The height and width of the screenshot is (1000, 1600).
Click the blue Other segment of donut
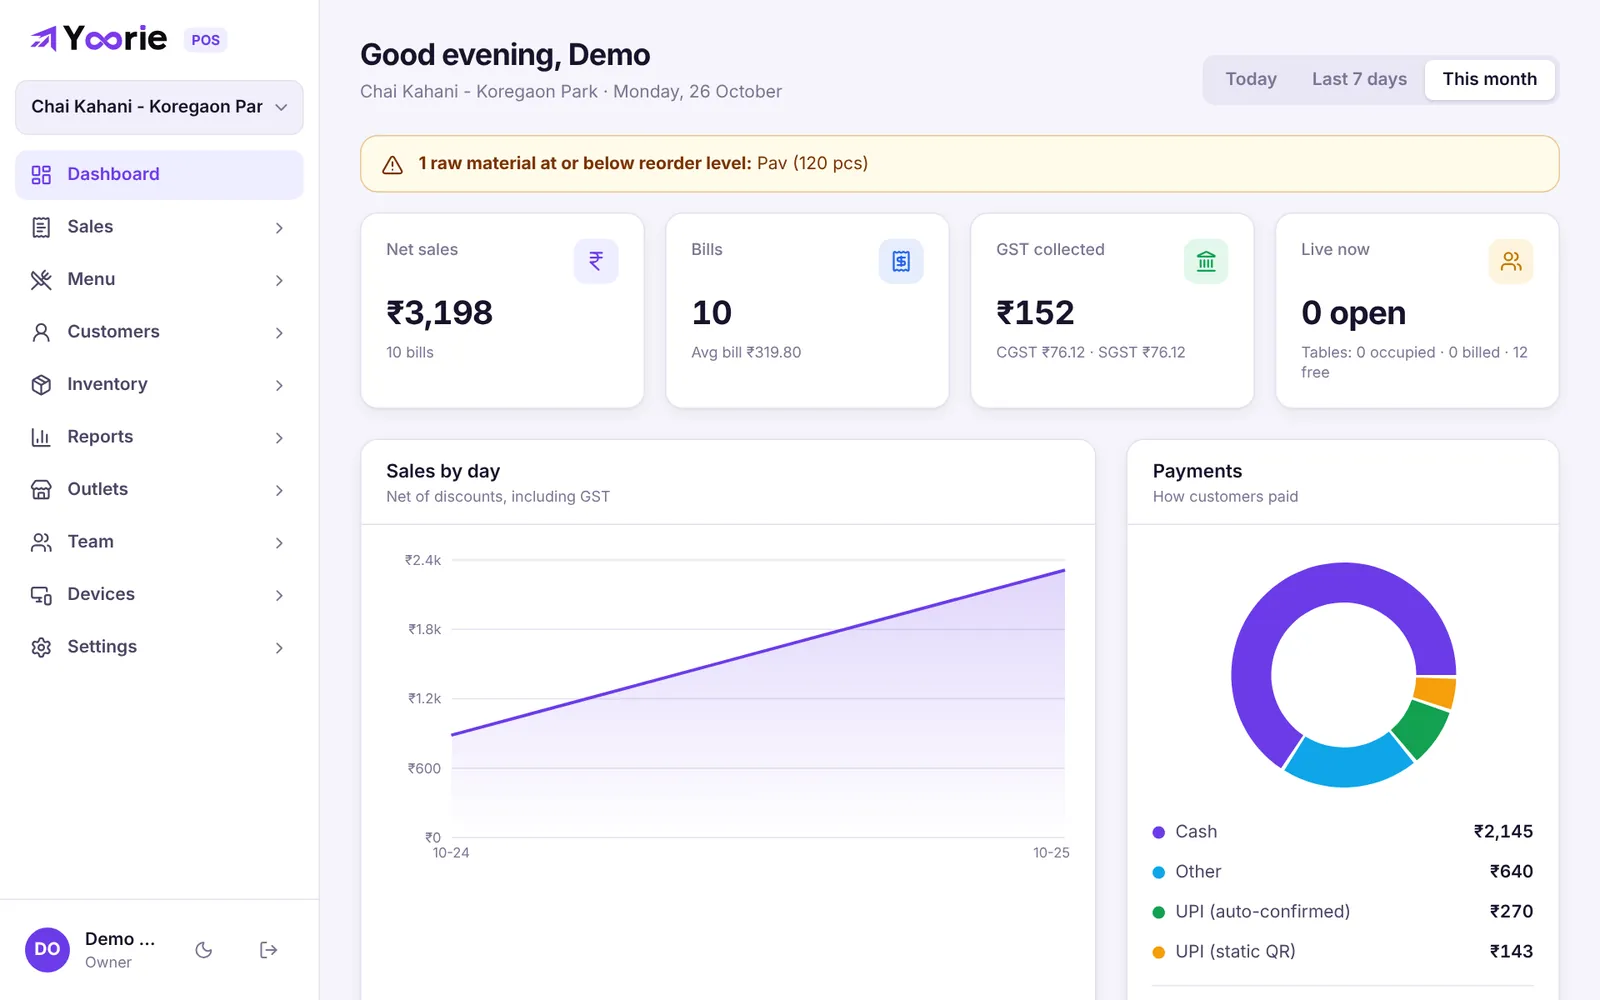click(x=1346, y=766)
